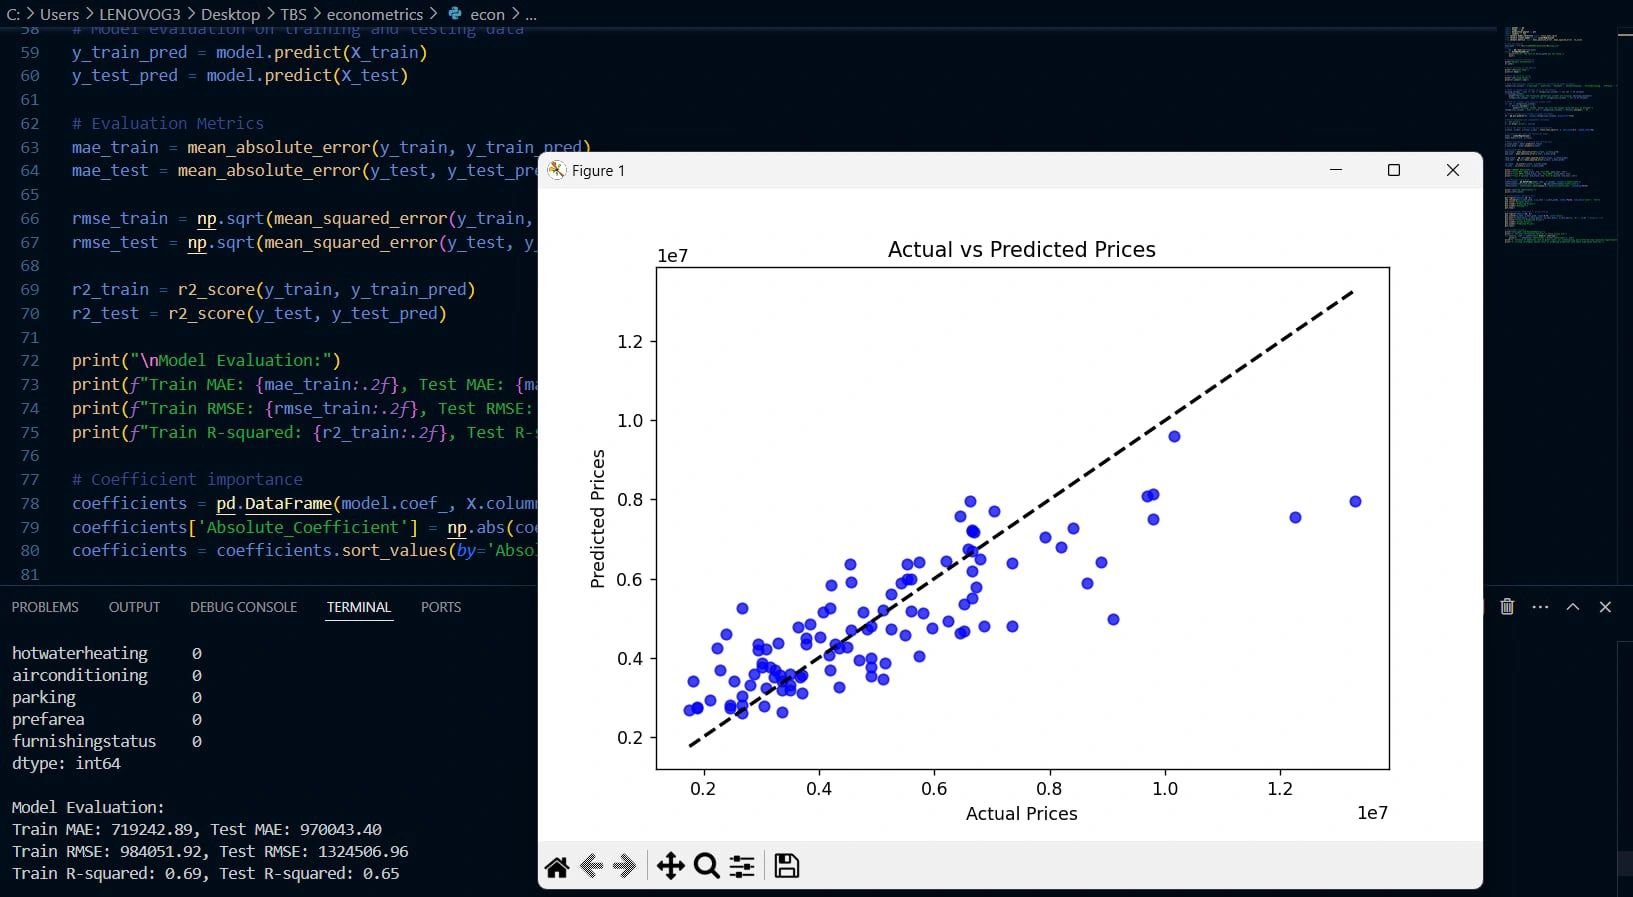The height and width of the screenshot is (897, 1633).
Task: Open terminal panel more actions ellipsis
Action: [x=1540, y=607]
